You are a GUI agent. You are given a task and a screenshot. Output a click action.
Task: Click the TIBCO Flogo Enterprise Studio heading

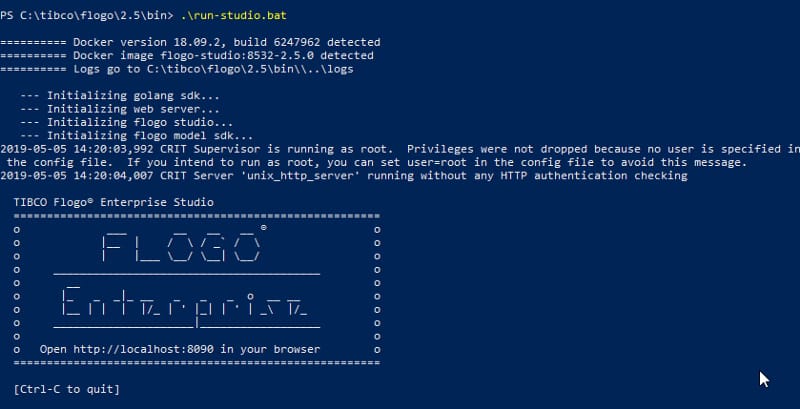[114, 202]
